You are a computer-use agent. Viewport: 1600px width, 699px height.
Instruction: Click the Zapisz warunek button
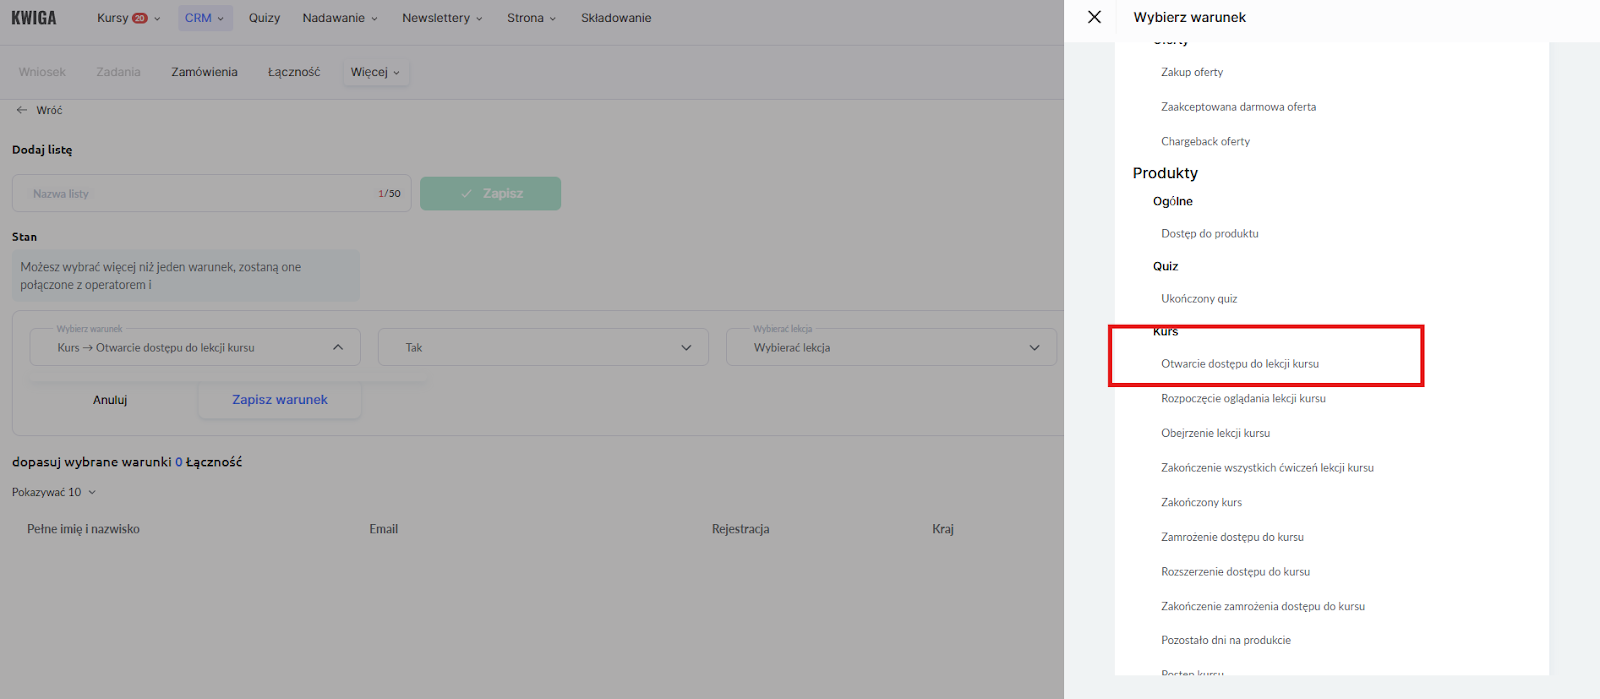[280, 400]
